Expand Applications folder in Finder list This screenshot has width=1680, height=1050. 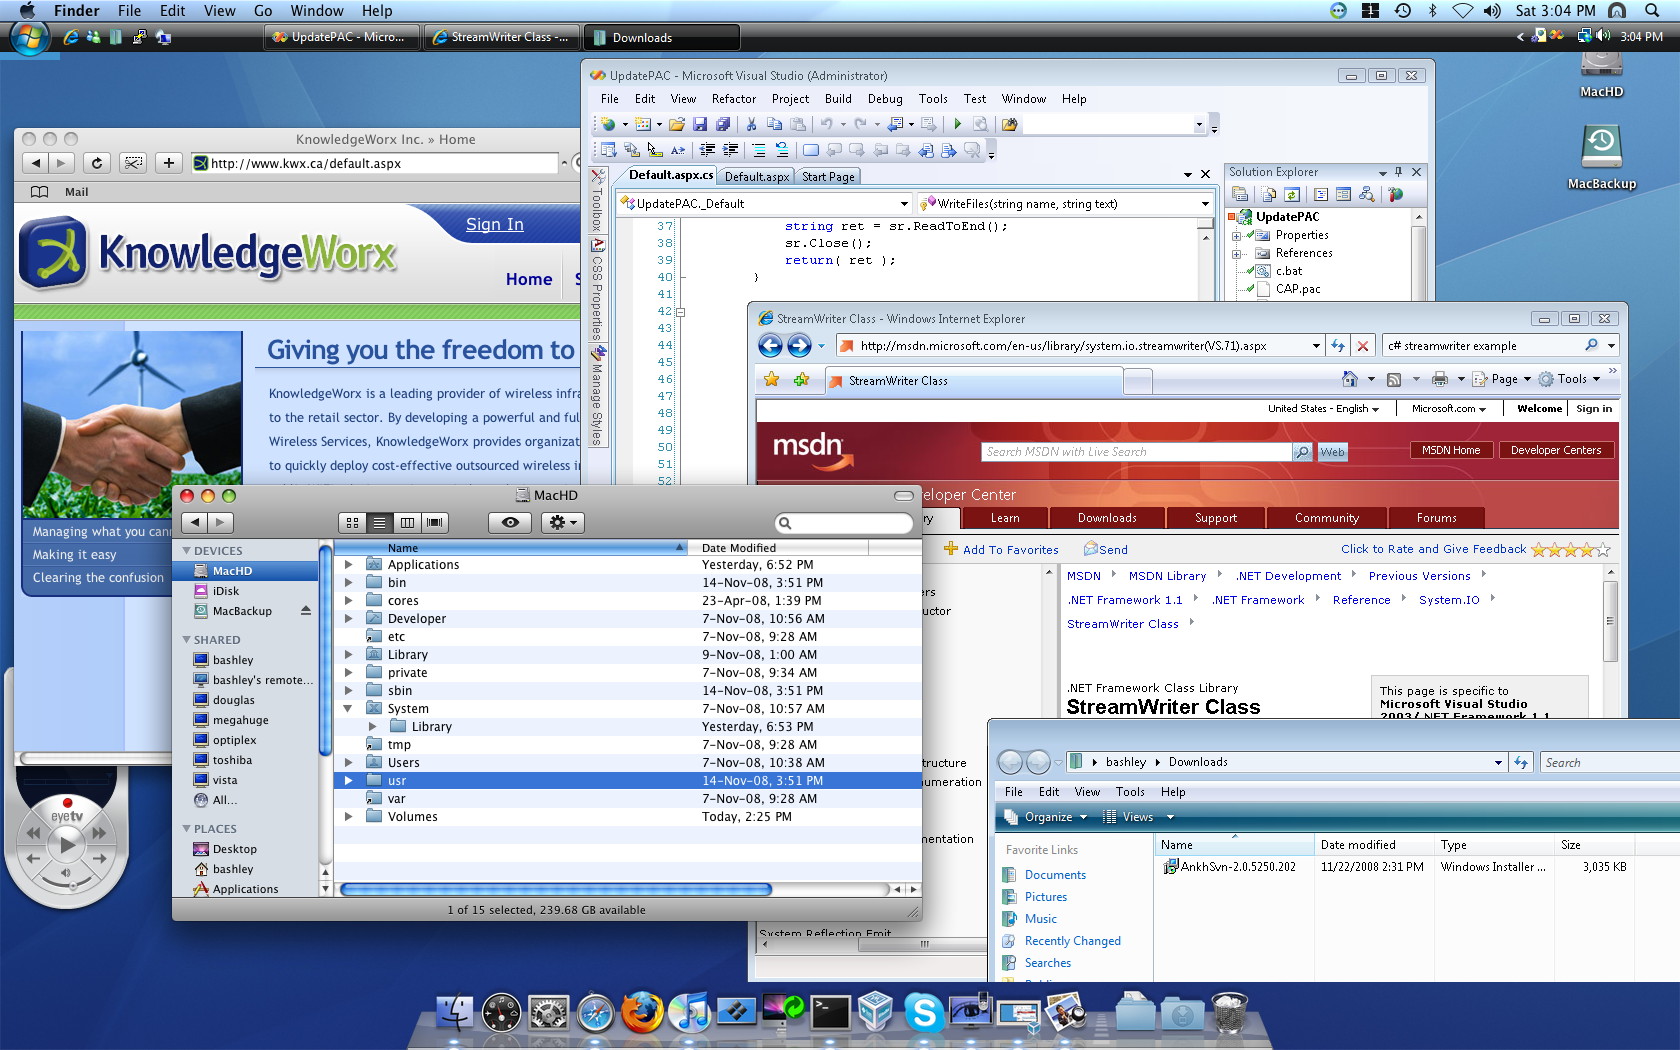coord(348,565)
